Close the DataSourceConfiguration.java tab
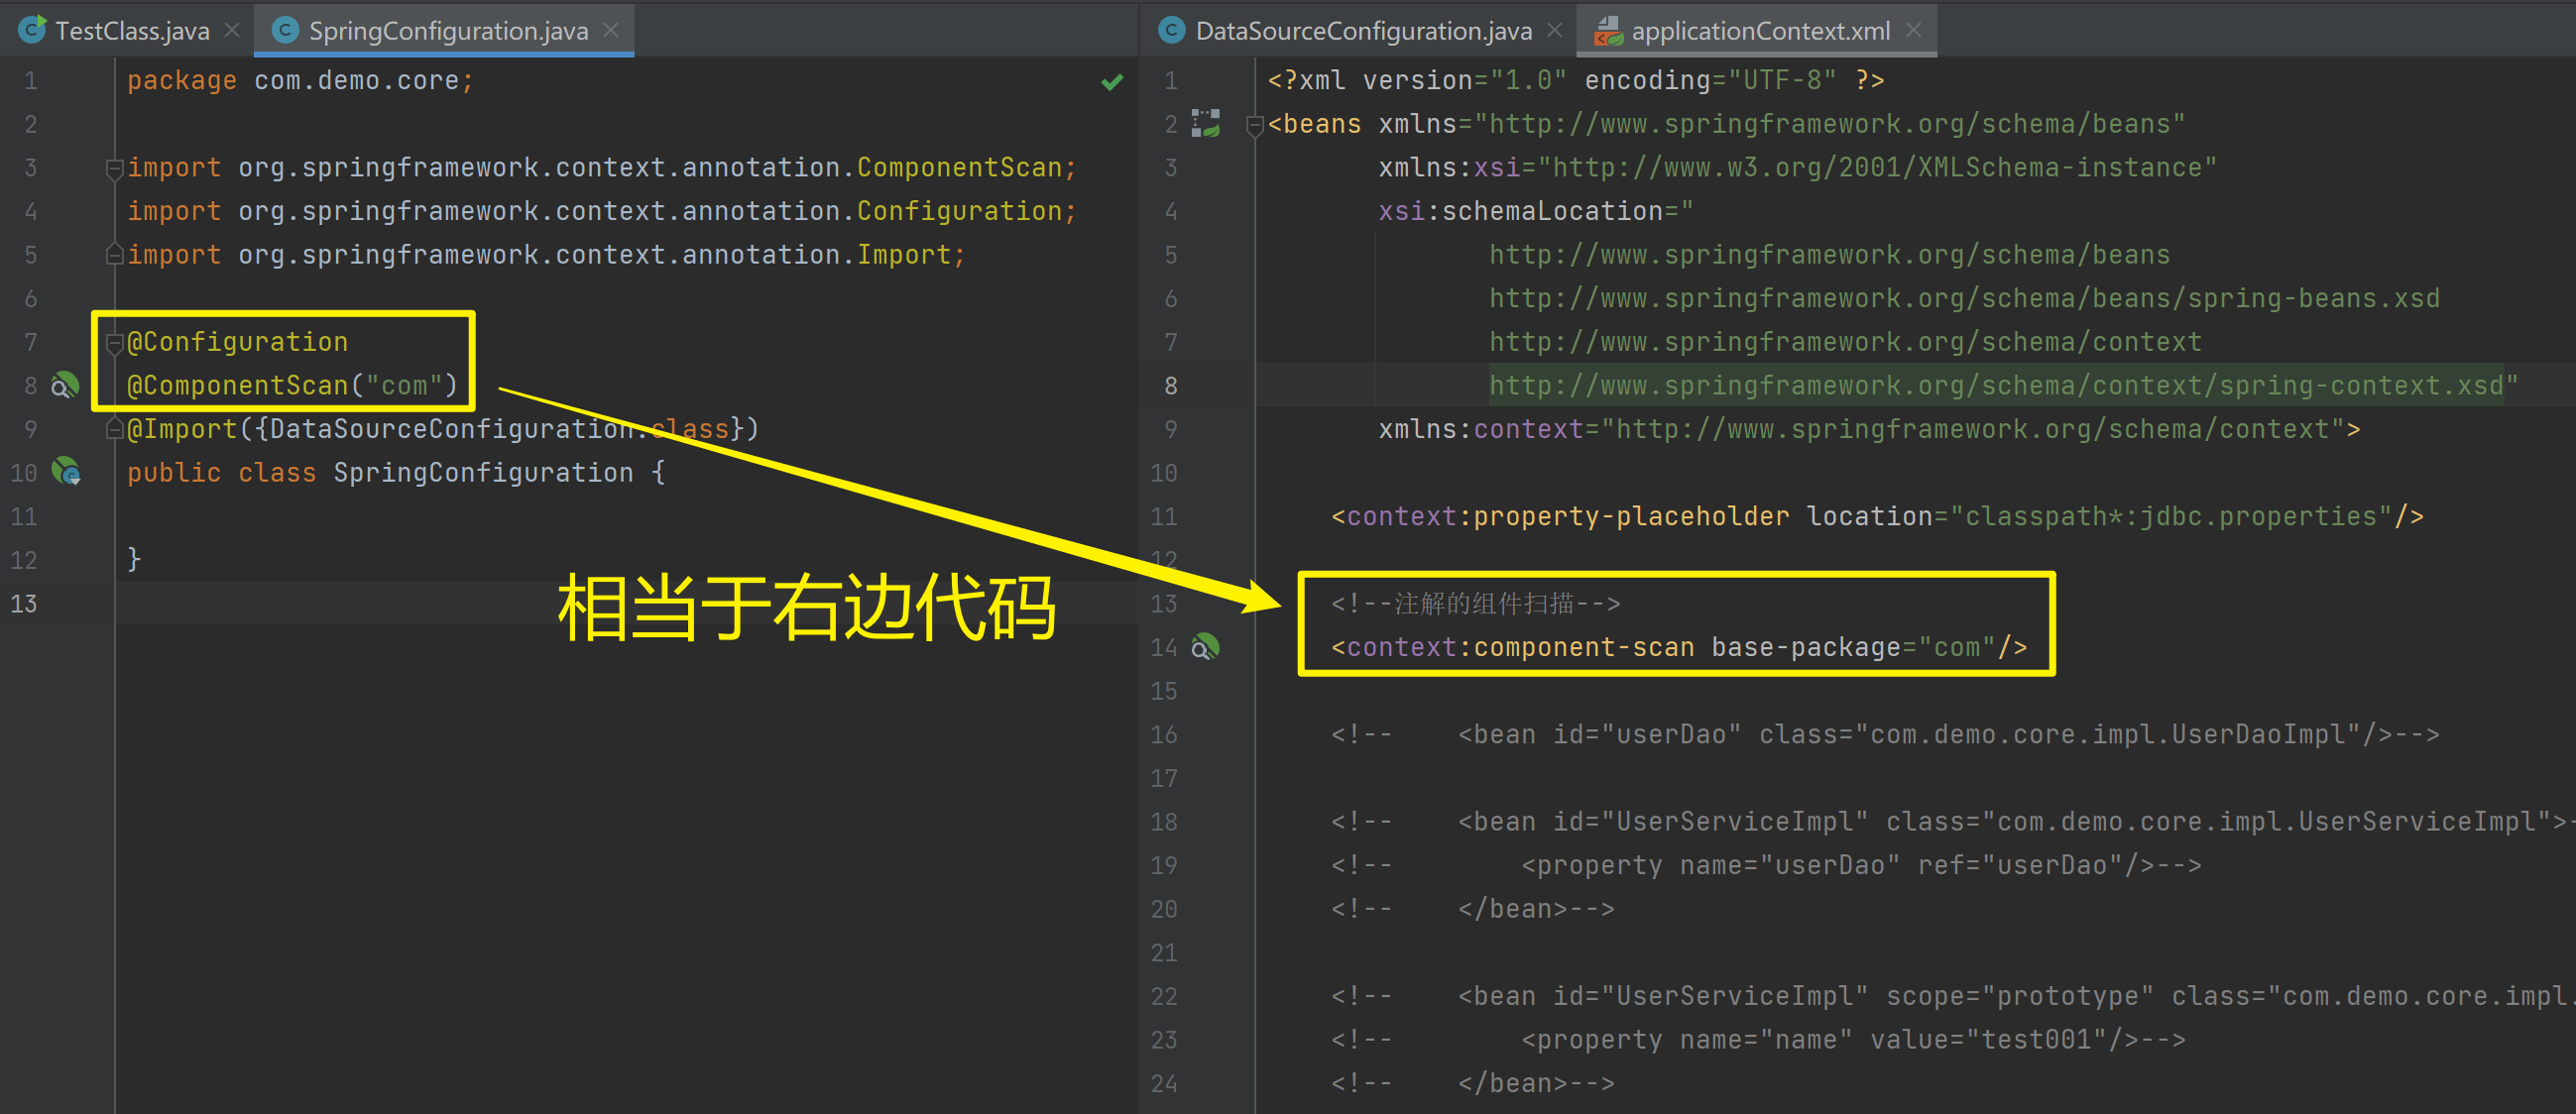 point(1554,31)
